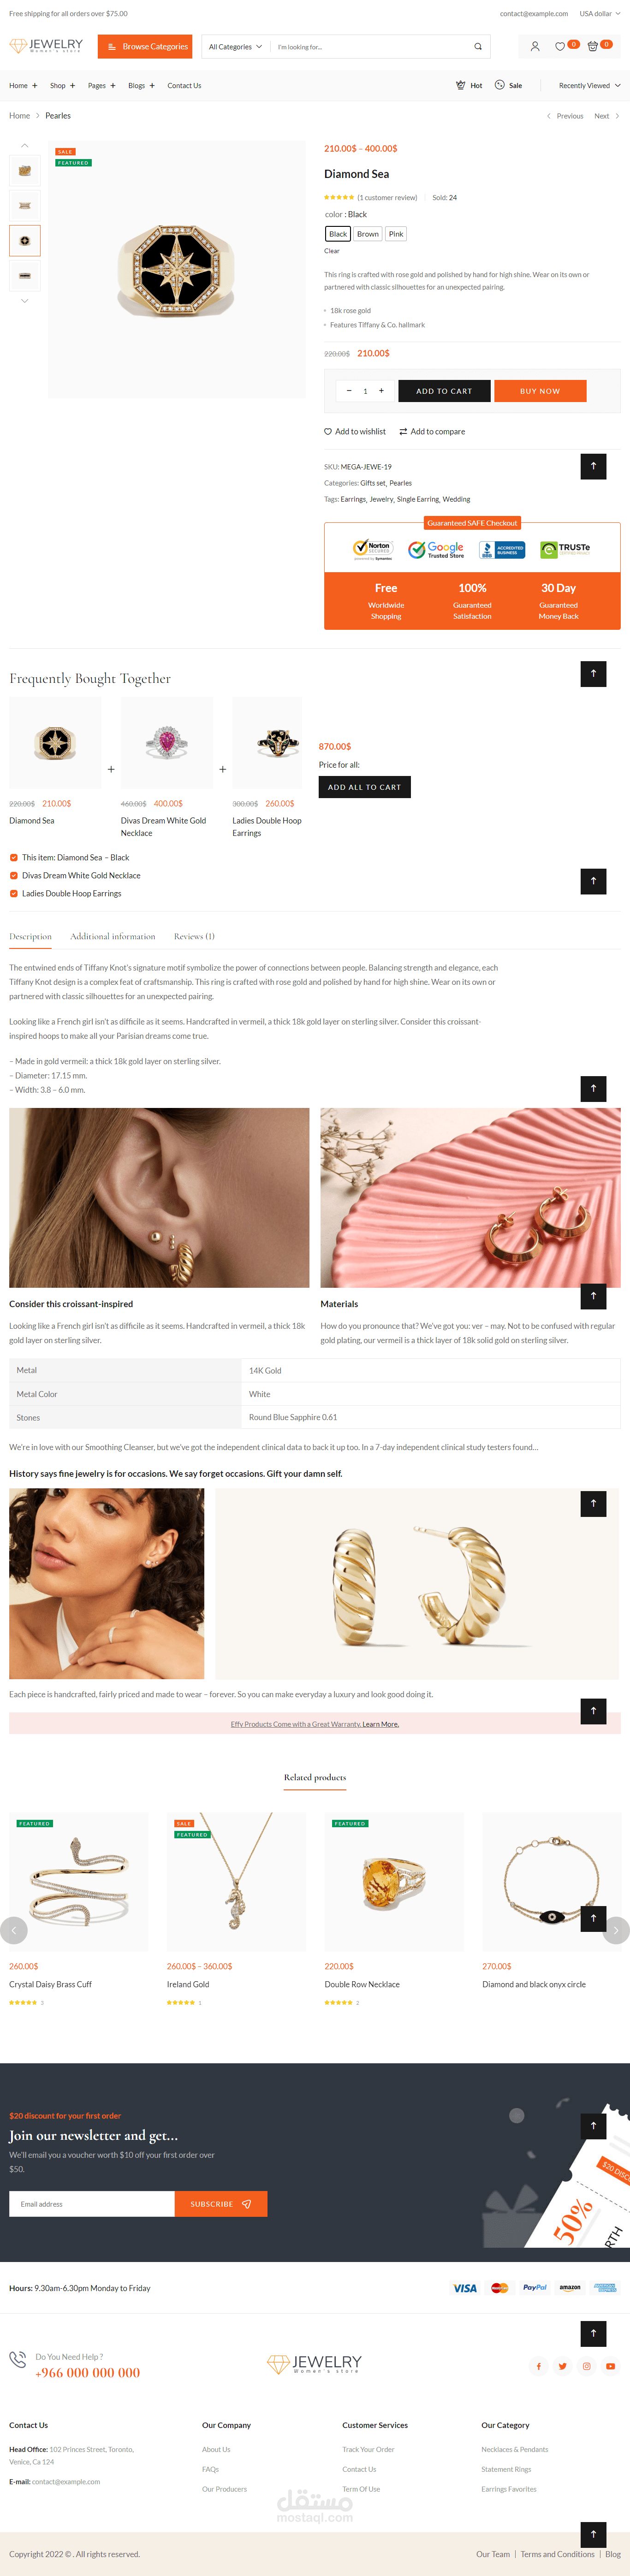Click the Buy Now button
This screenshot has height=2576, width=630.
[x=540, y=391]
